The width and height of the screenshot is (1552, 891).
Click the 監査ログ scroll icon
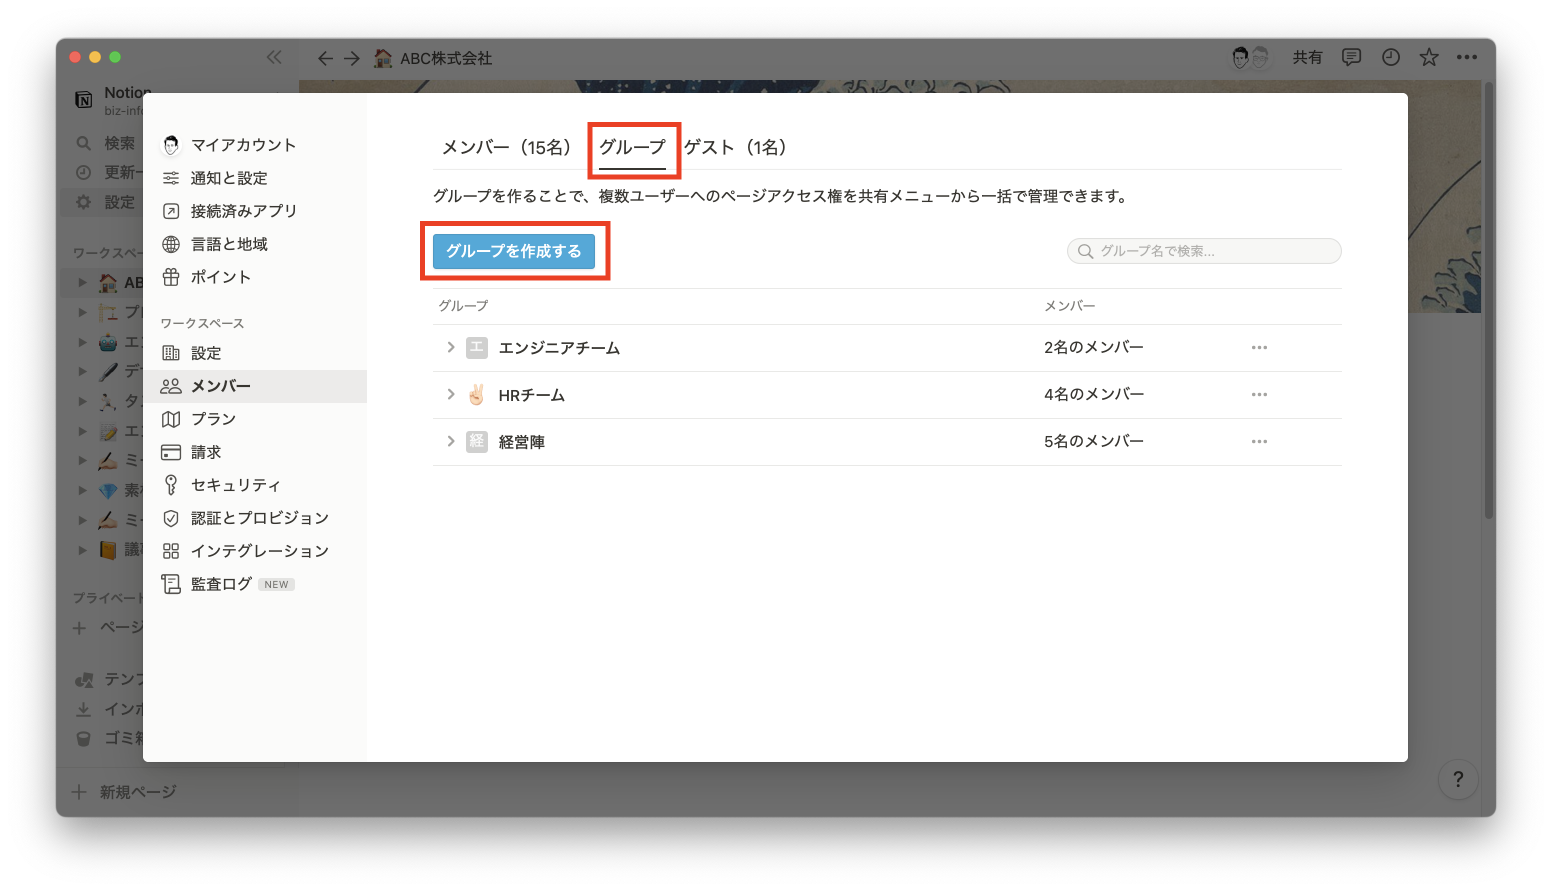click(x=171, y=584)
